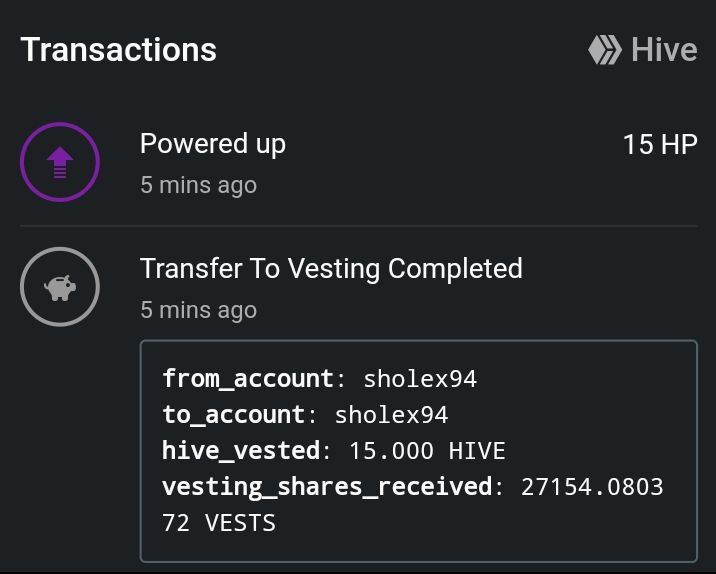Click the 72 VESTS text line
Image resolution: width=716 pixels, height=574 pixels.
click(219, 523)
